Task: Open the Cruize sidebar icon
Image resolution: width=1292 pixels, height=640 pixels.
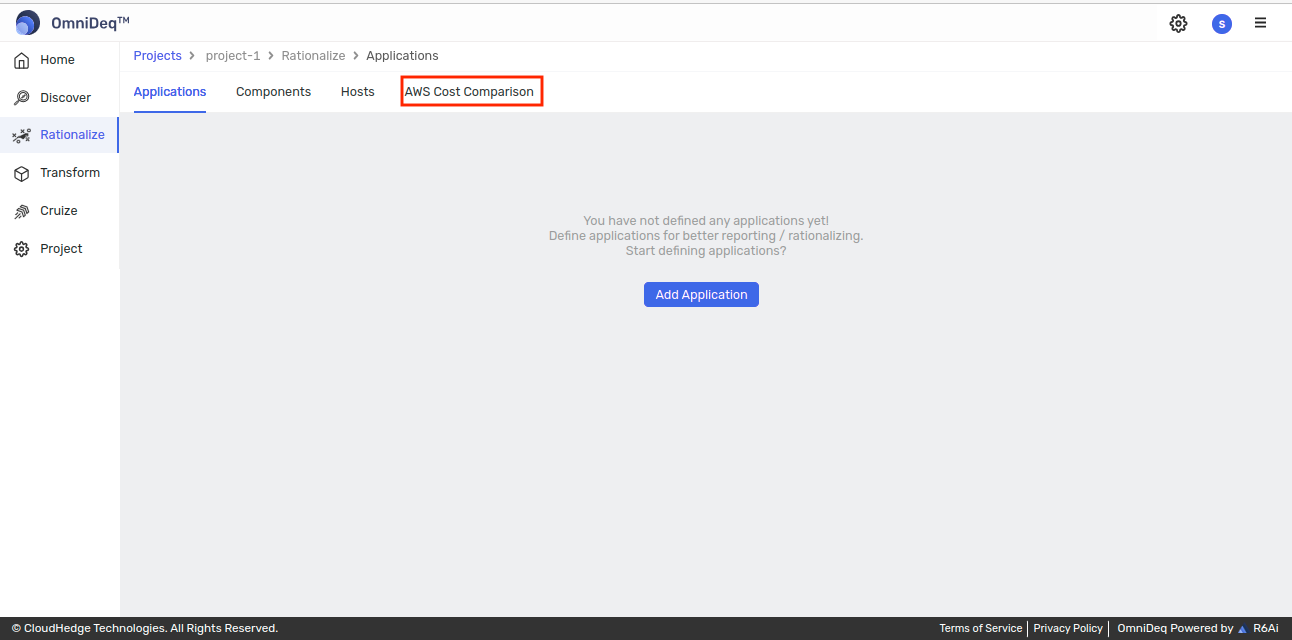Action: click(x=21, y=211)
